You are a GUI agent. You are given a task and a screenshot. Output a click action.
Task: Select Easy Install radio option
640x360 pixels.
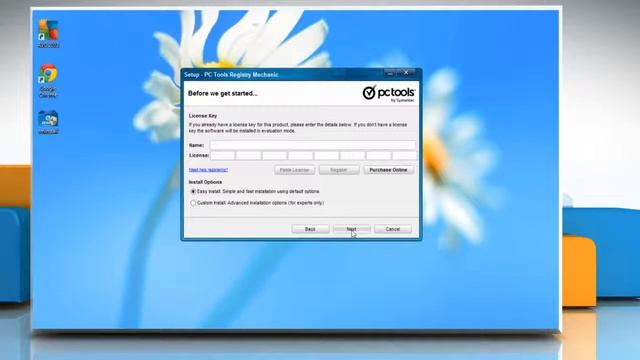[193, 191]
